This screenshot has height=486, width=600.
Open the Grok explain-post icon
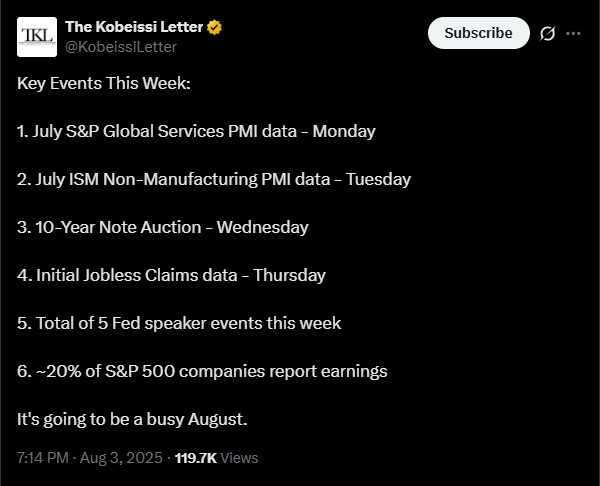547,33
